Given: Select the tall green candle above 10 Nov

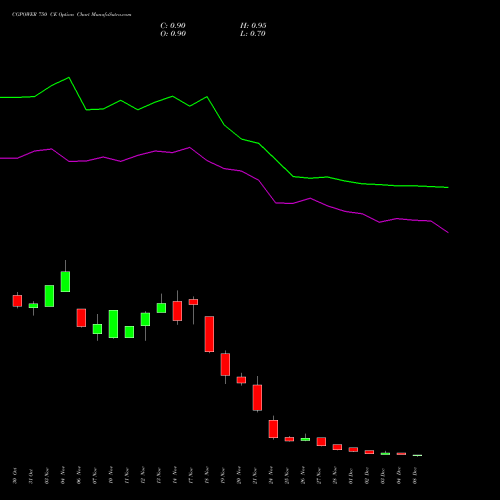Looking at the screenshot, I should 113,324.
